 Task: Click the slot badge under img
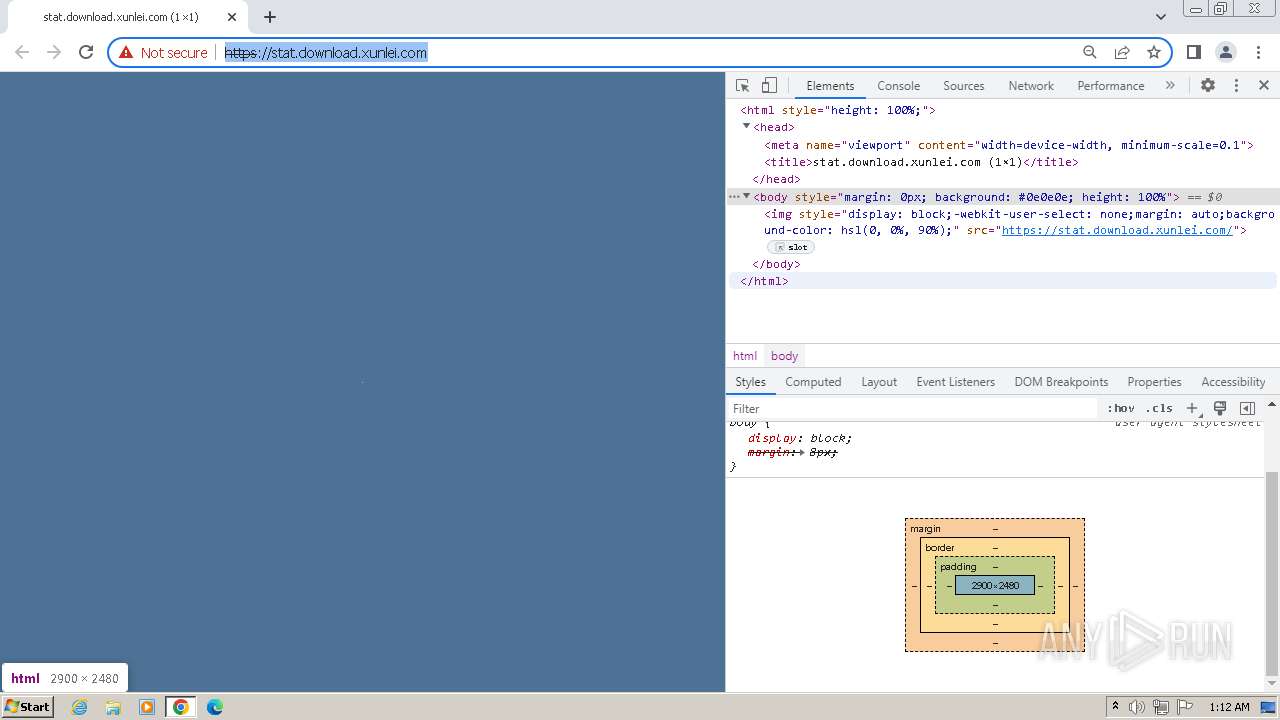tap(791, 247)
